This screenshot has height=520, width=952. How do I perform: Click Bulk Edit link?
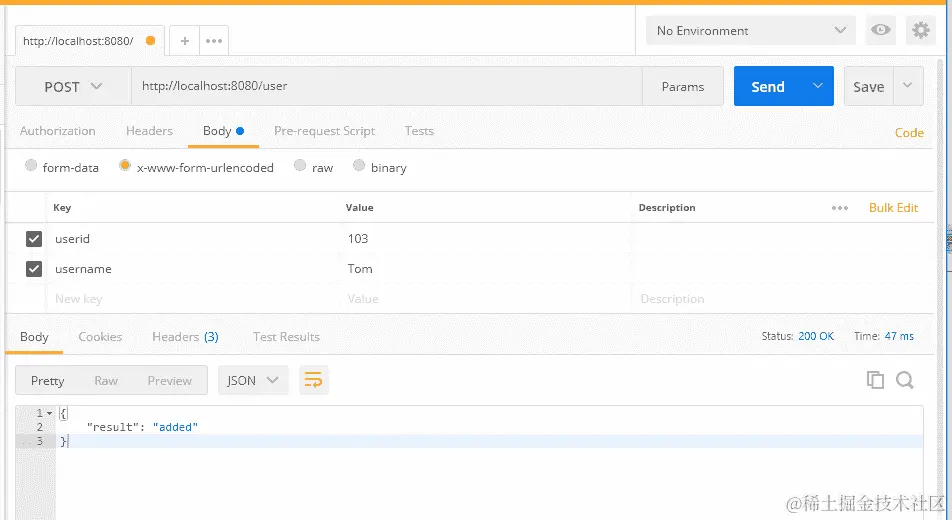(x=893, y=208)
